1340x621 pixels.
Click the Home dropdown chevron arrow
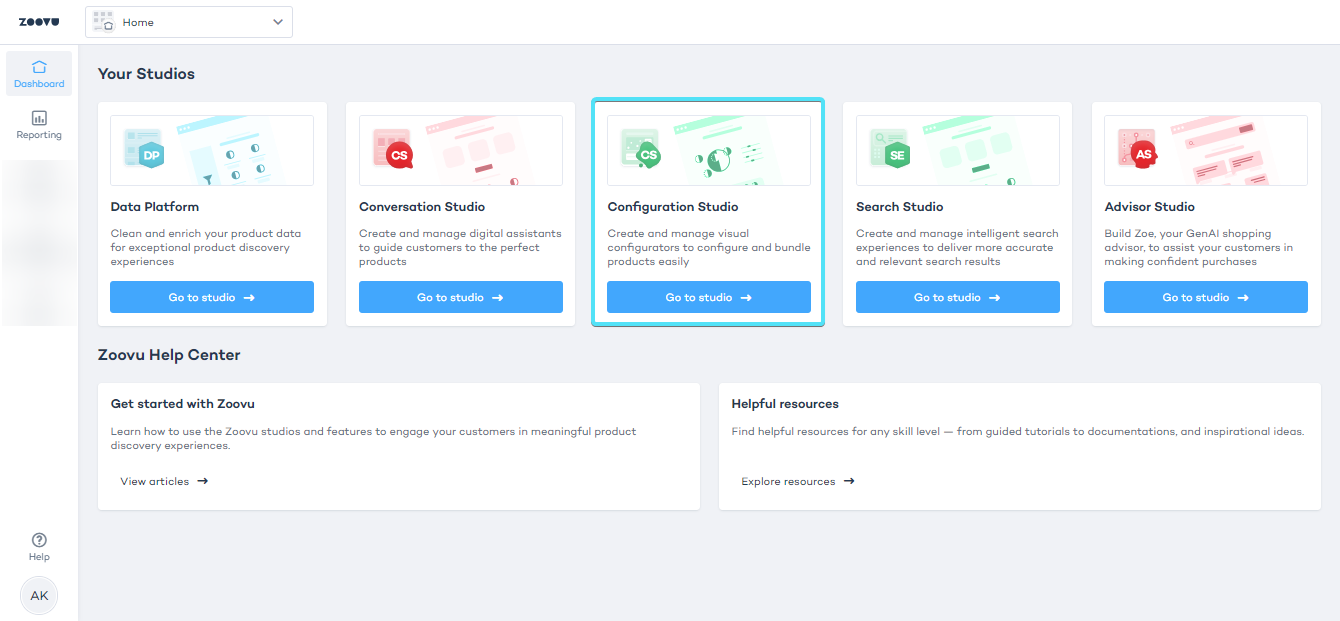[x=278, y=22]
